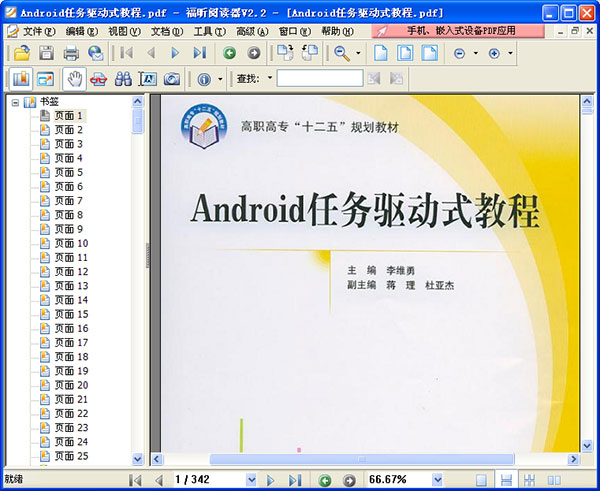Select bookmark 页面 1
This screenshot has width=600, height=491.
tap(68, 116)
